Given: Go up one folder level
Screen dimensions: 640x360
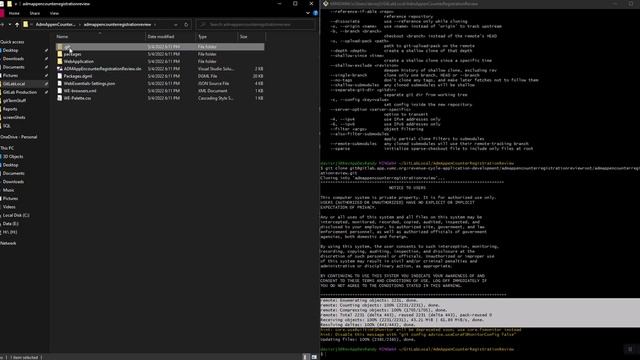Looking at the screenshot, I should [17, 24].
